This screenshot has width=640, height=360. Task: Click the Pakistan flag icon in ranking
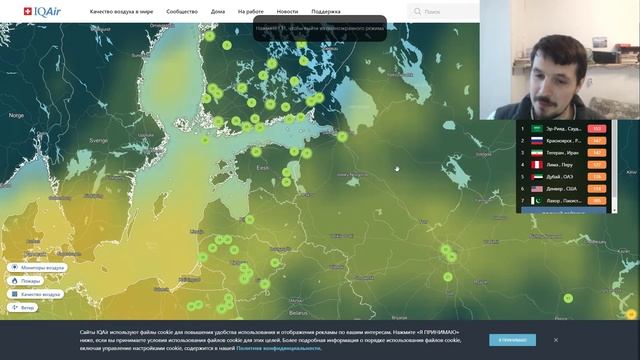[537, 201]
